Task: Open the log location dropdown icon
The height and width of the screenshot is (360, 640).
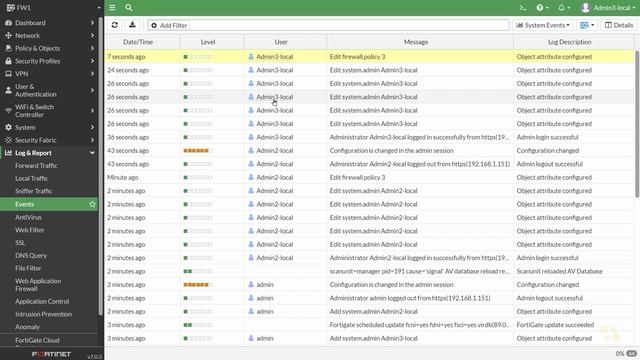Action: pos(587,25)
